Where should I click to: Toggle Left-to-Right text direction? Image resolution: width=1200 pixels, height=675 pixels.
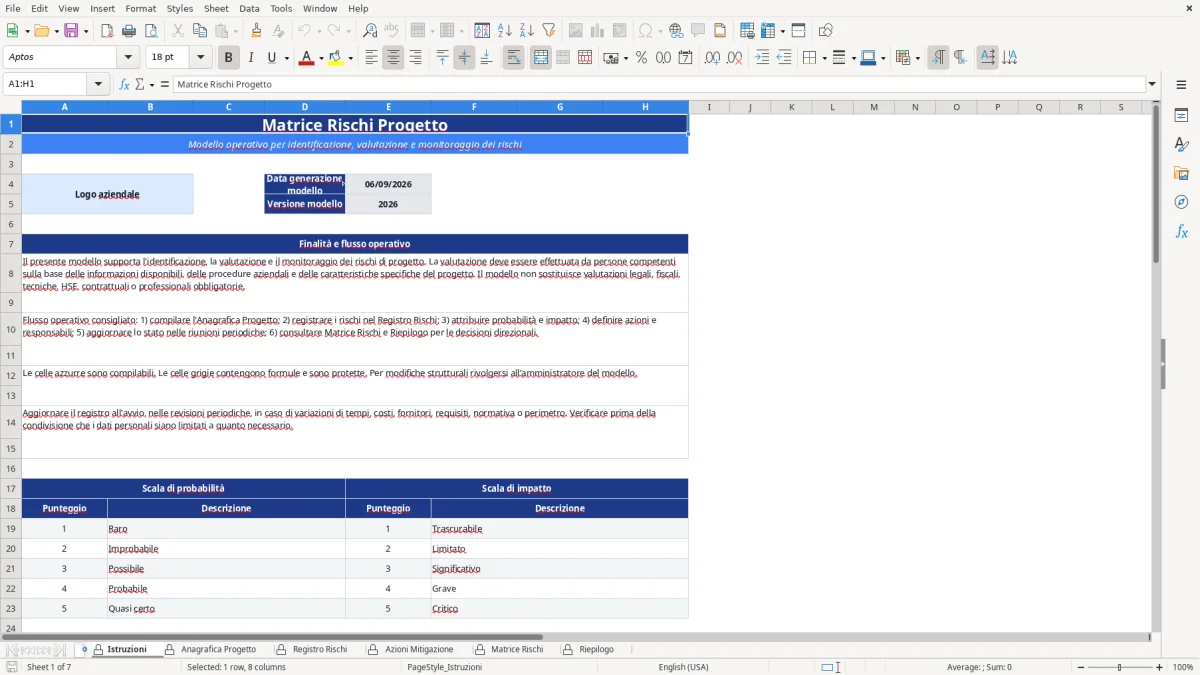click(x=938, y=58)
